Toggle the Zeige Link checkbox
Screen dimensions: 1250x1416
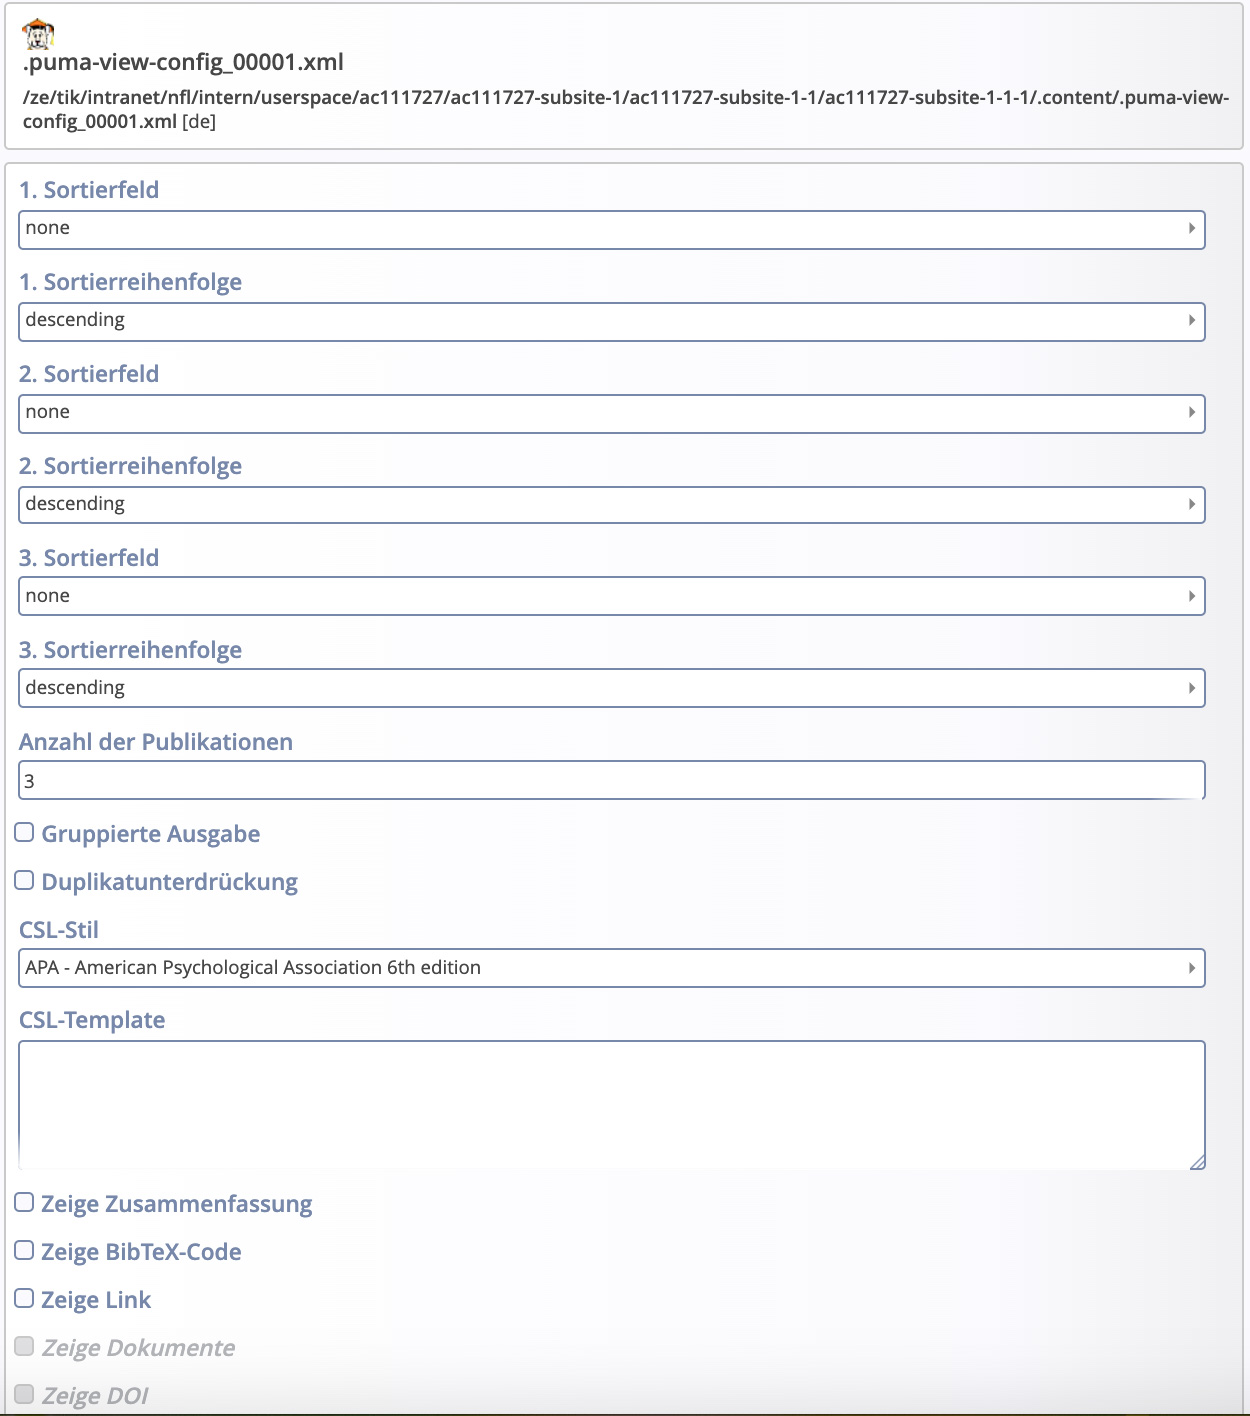tap(24, 1298)
